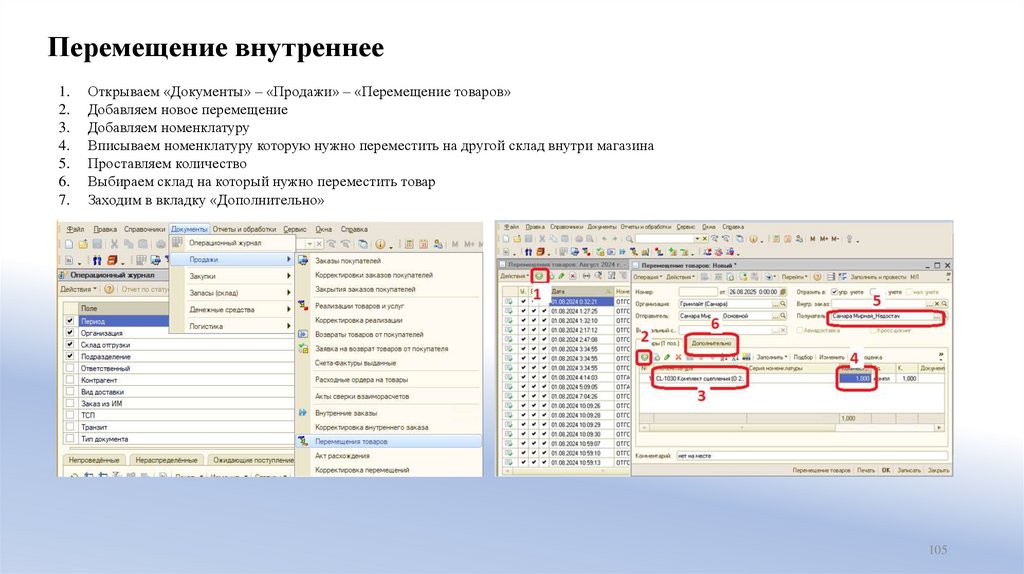This screenshot has height=574, width=1024.
Task: Click pencil edit icon above the nomenclature table
Action: [667, 357]
